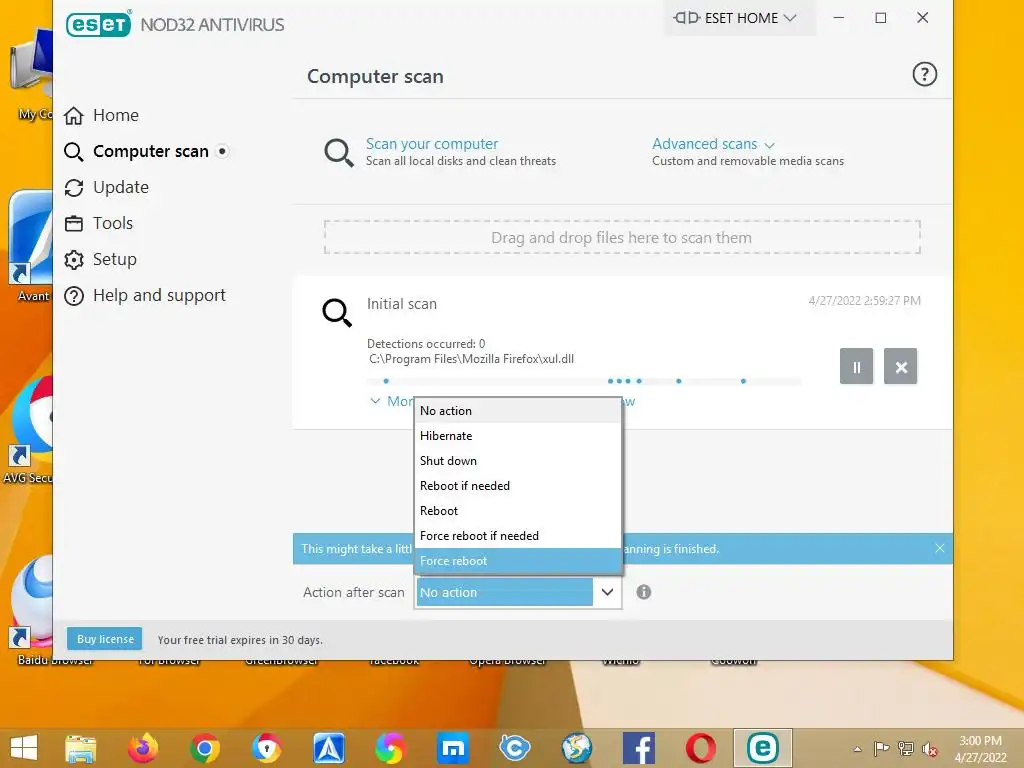This screenshot has width=1024, height=768.
Task: Open the Avant browser taskbar icon
Action: [328, 748]
